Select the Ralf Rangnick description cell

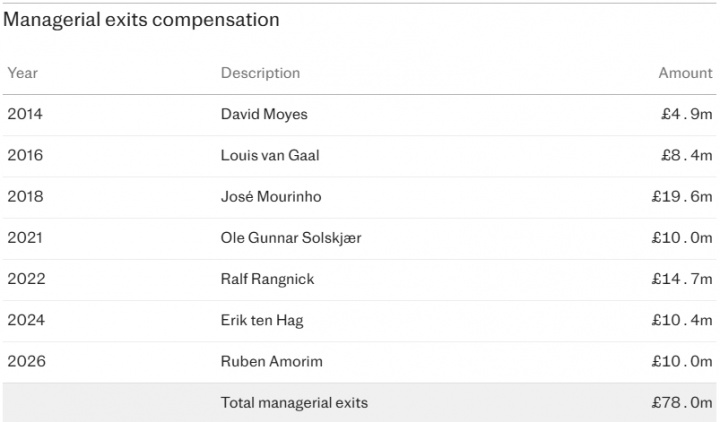click(x=267, y=279)
